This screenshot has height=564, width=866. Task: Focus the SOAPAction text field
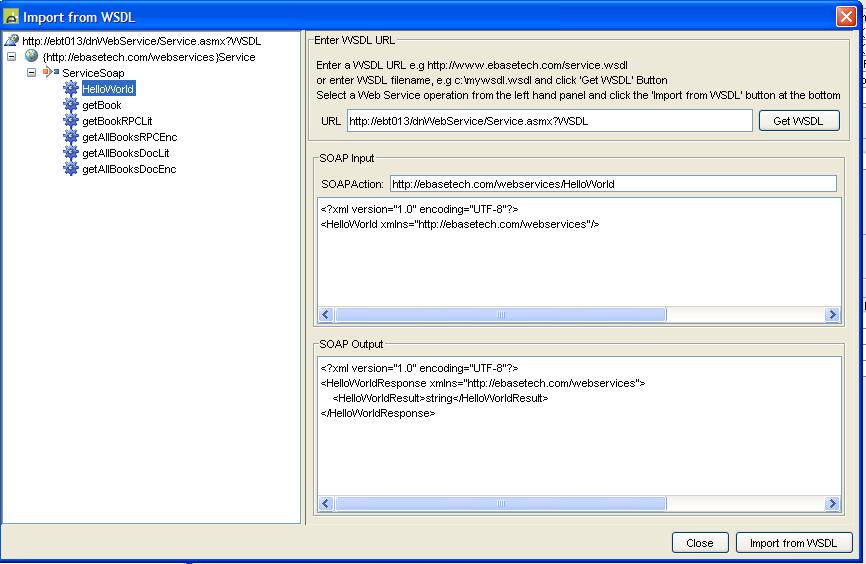[x=612, y=184]
